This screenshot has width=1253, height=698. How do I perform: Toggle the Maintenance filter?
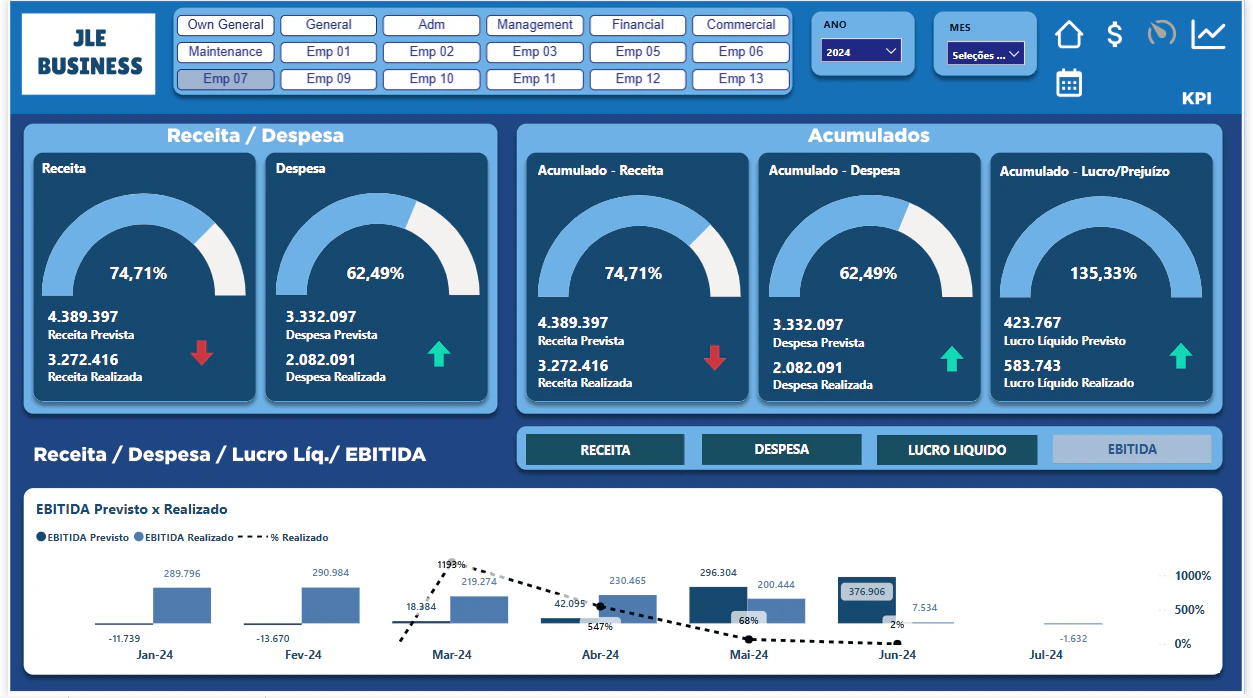(x=226, y=52)
